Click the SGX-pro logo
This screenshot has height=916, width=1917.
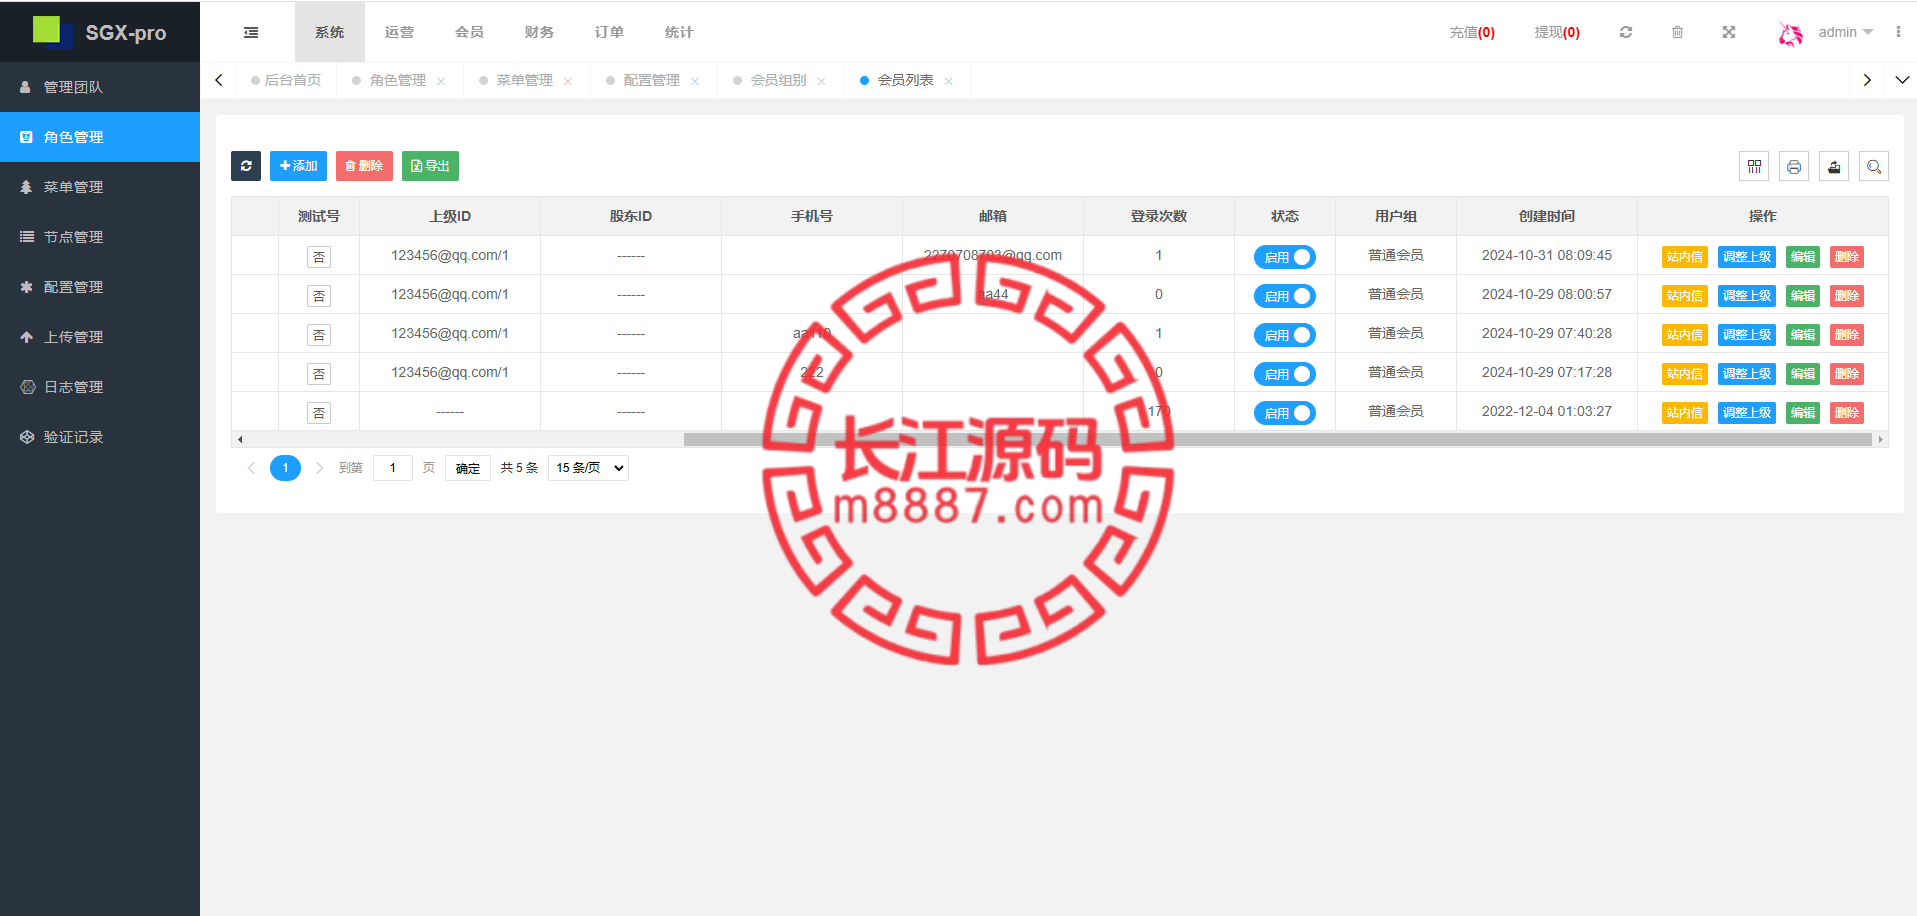(100, 32)
